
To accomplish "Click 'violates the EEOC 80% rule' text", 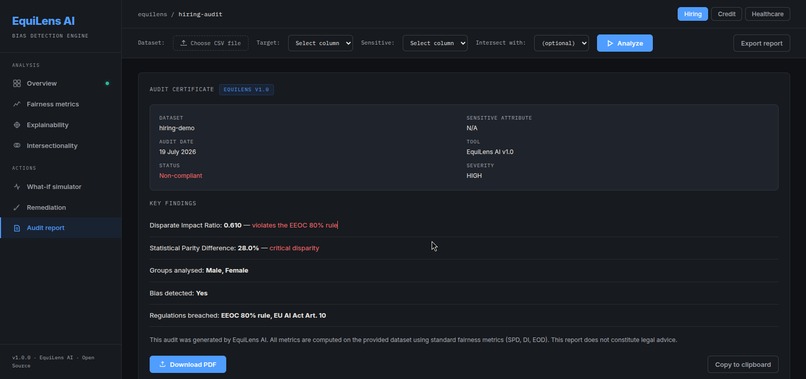I will [x=295, y=225].
